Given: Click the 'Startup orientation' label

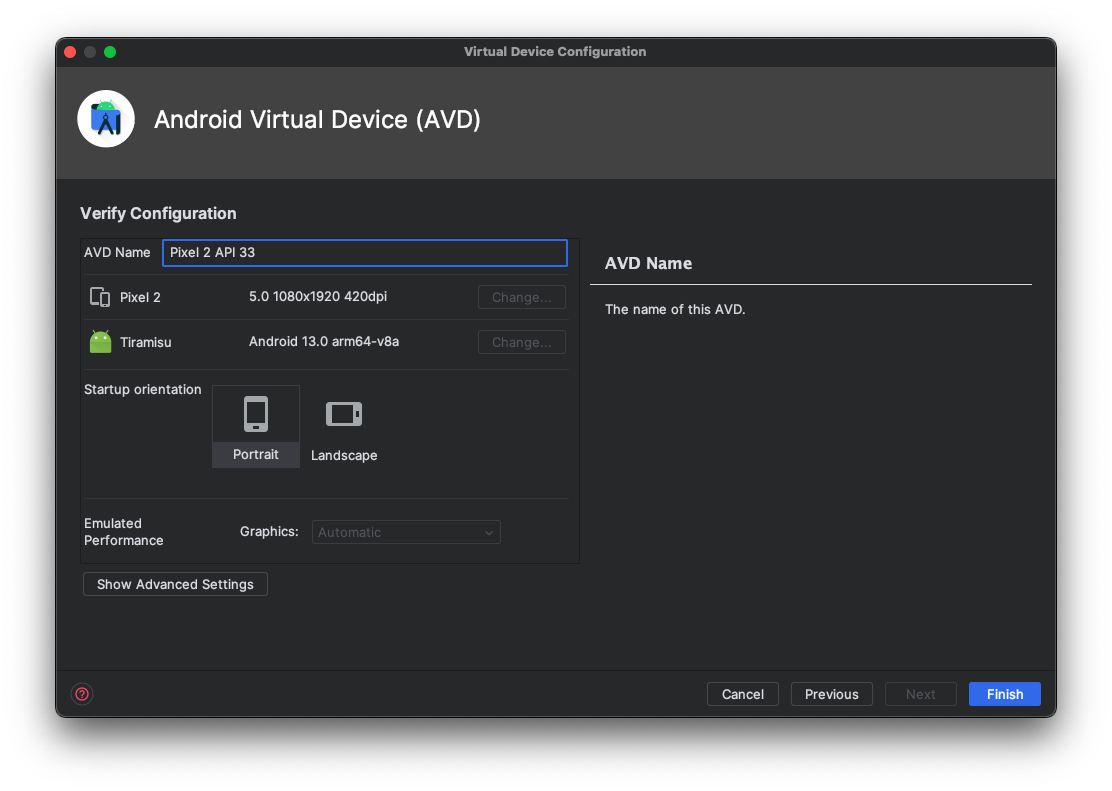Looking at the screenshot, I should [x=143, y=389].
